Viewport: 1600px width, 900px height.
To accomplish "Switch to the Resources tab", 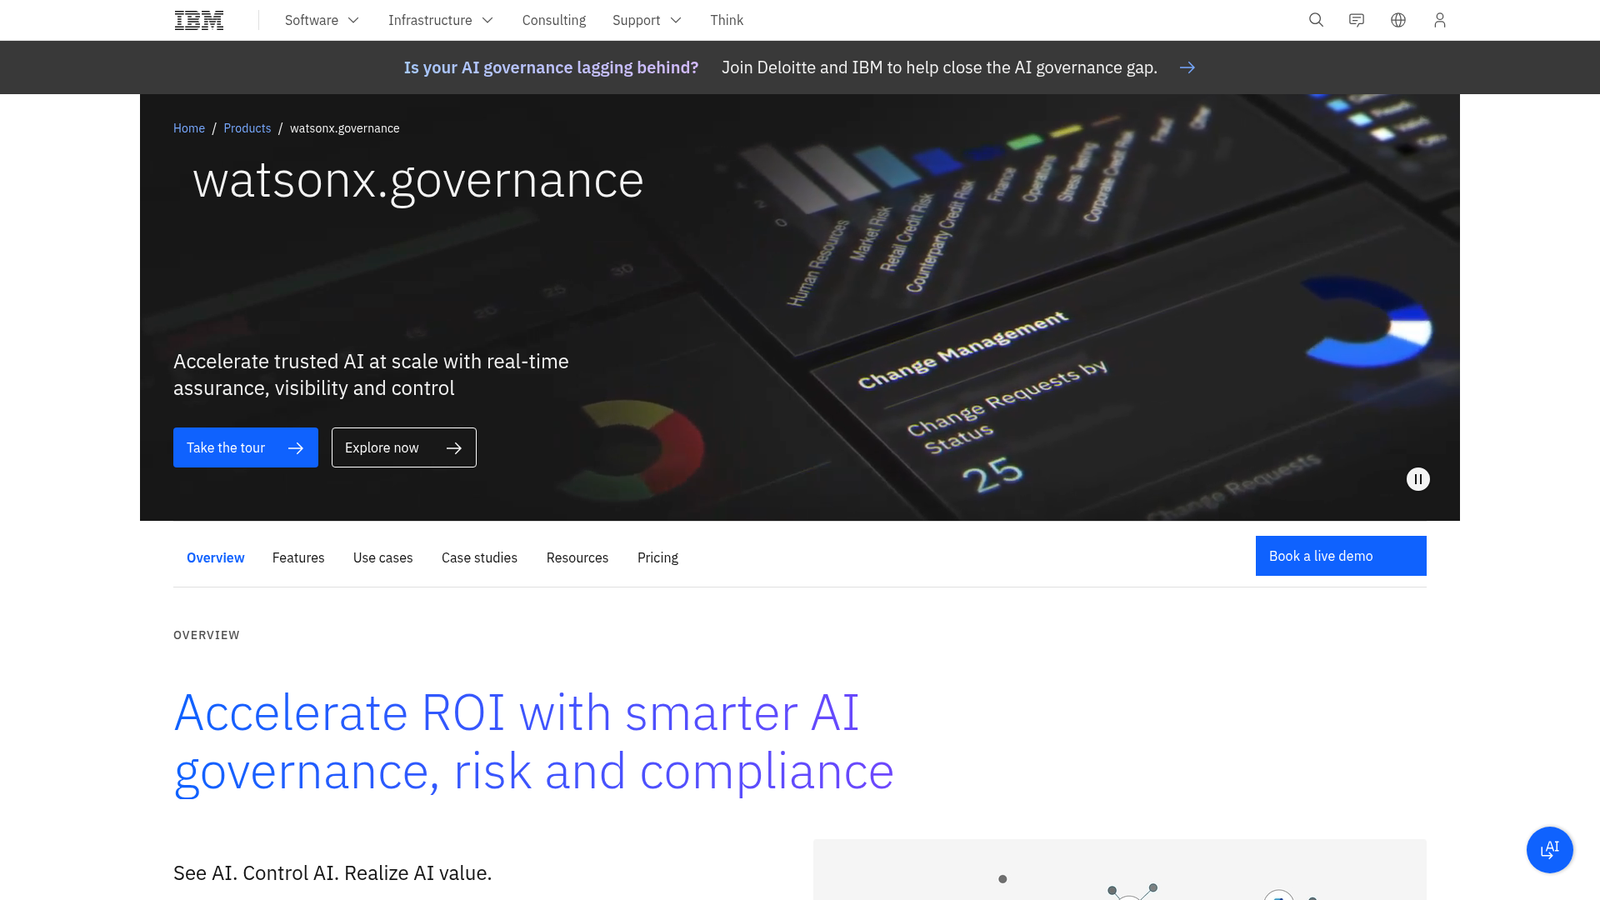I will (577, 558).
